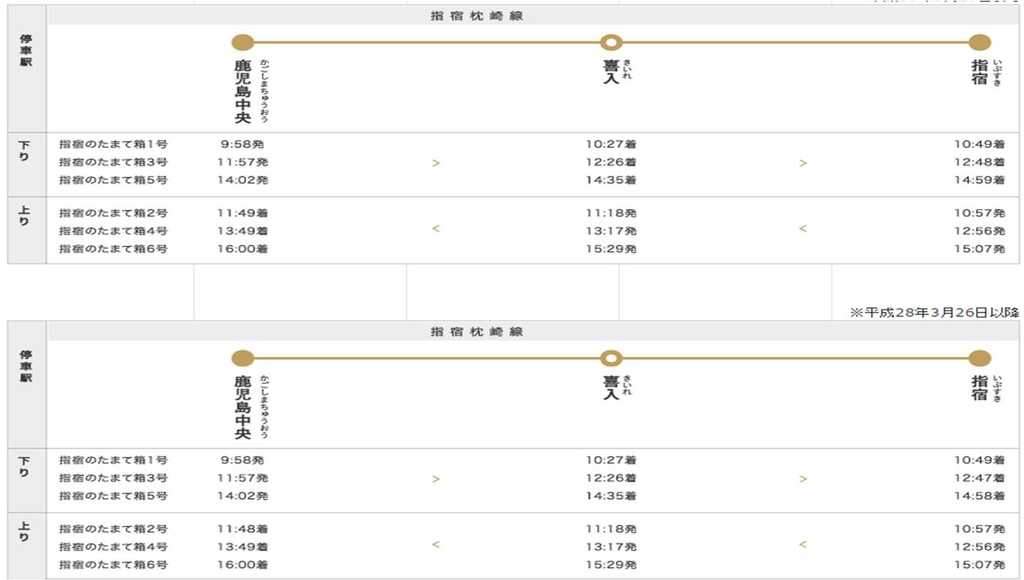Click 指宿のたまて箱1号 in the top timetable
1024x580 pixels.
coord(114,144)
